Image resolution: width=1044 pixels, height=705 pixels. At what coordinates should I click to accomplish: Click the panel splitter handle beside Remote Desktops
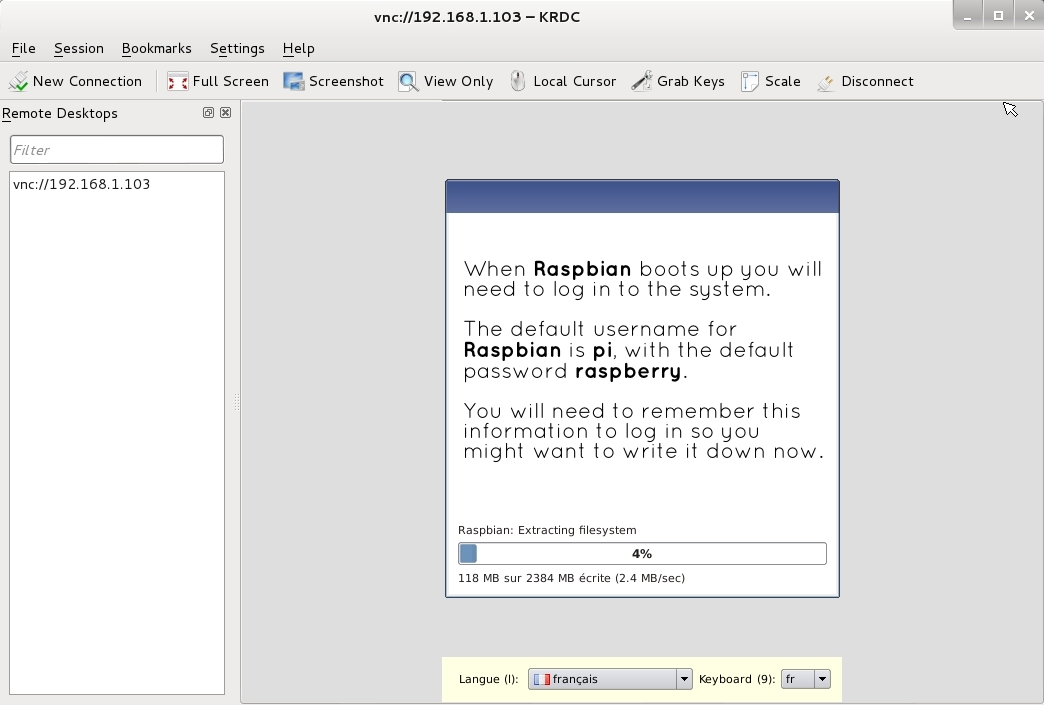(x=237, y=402)
